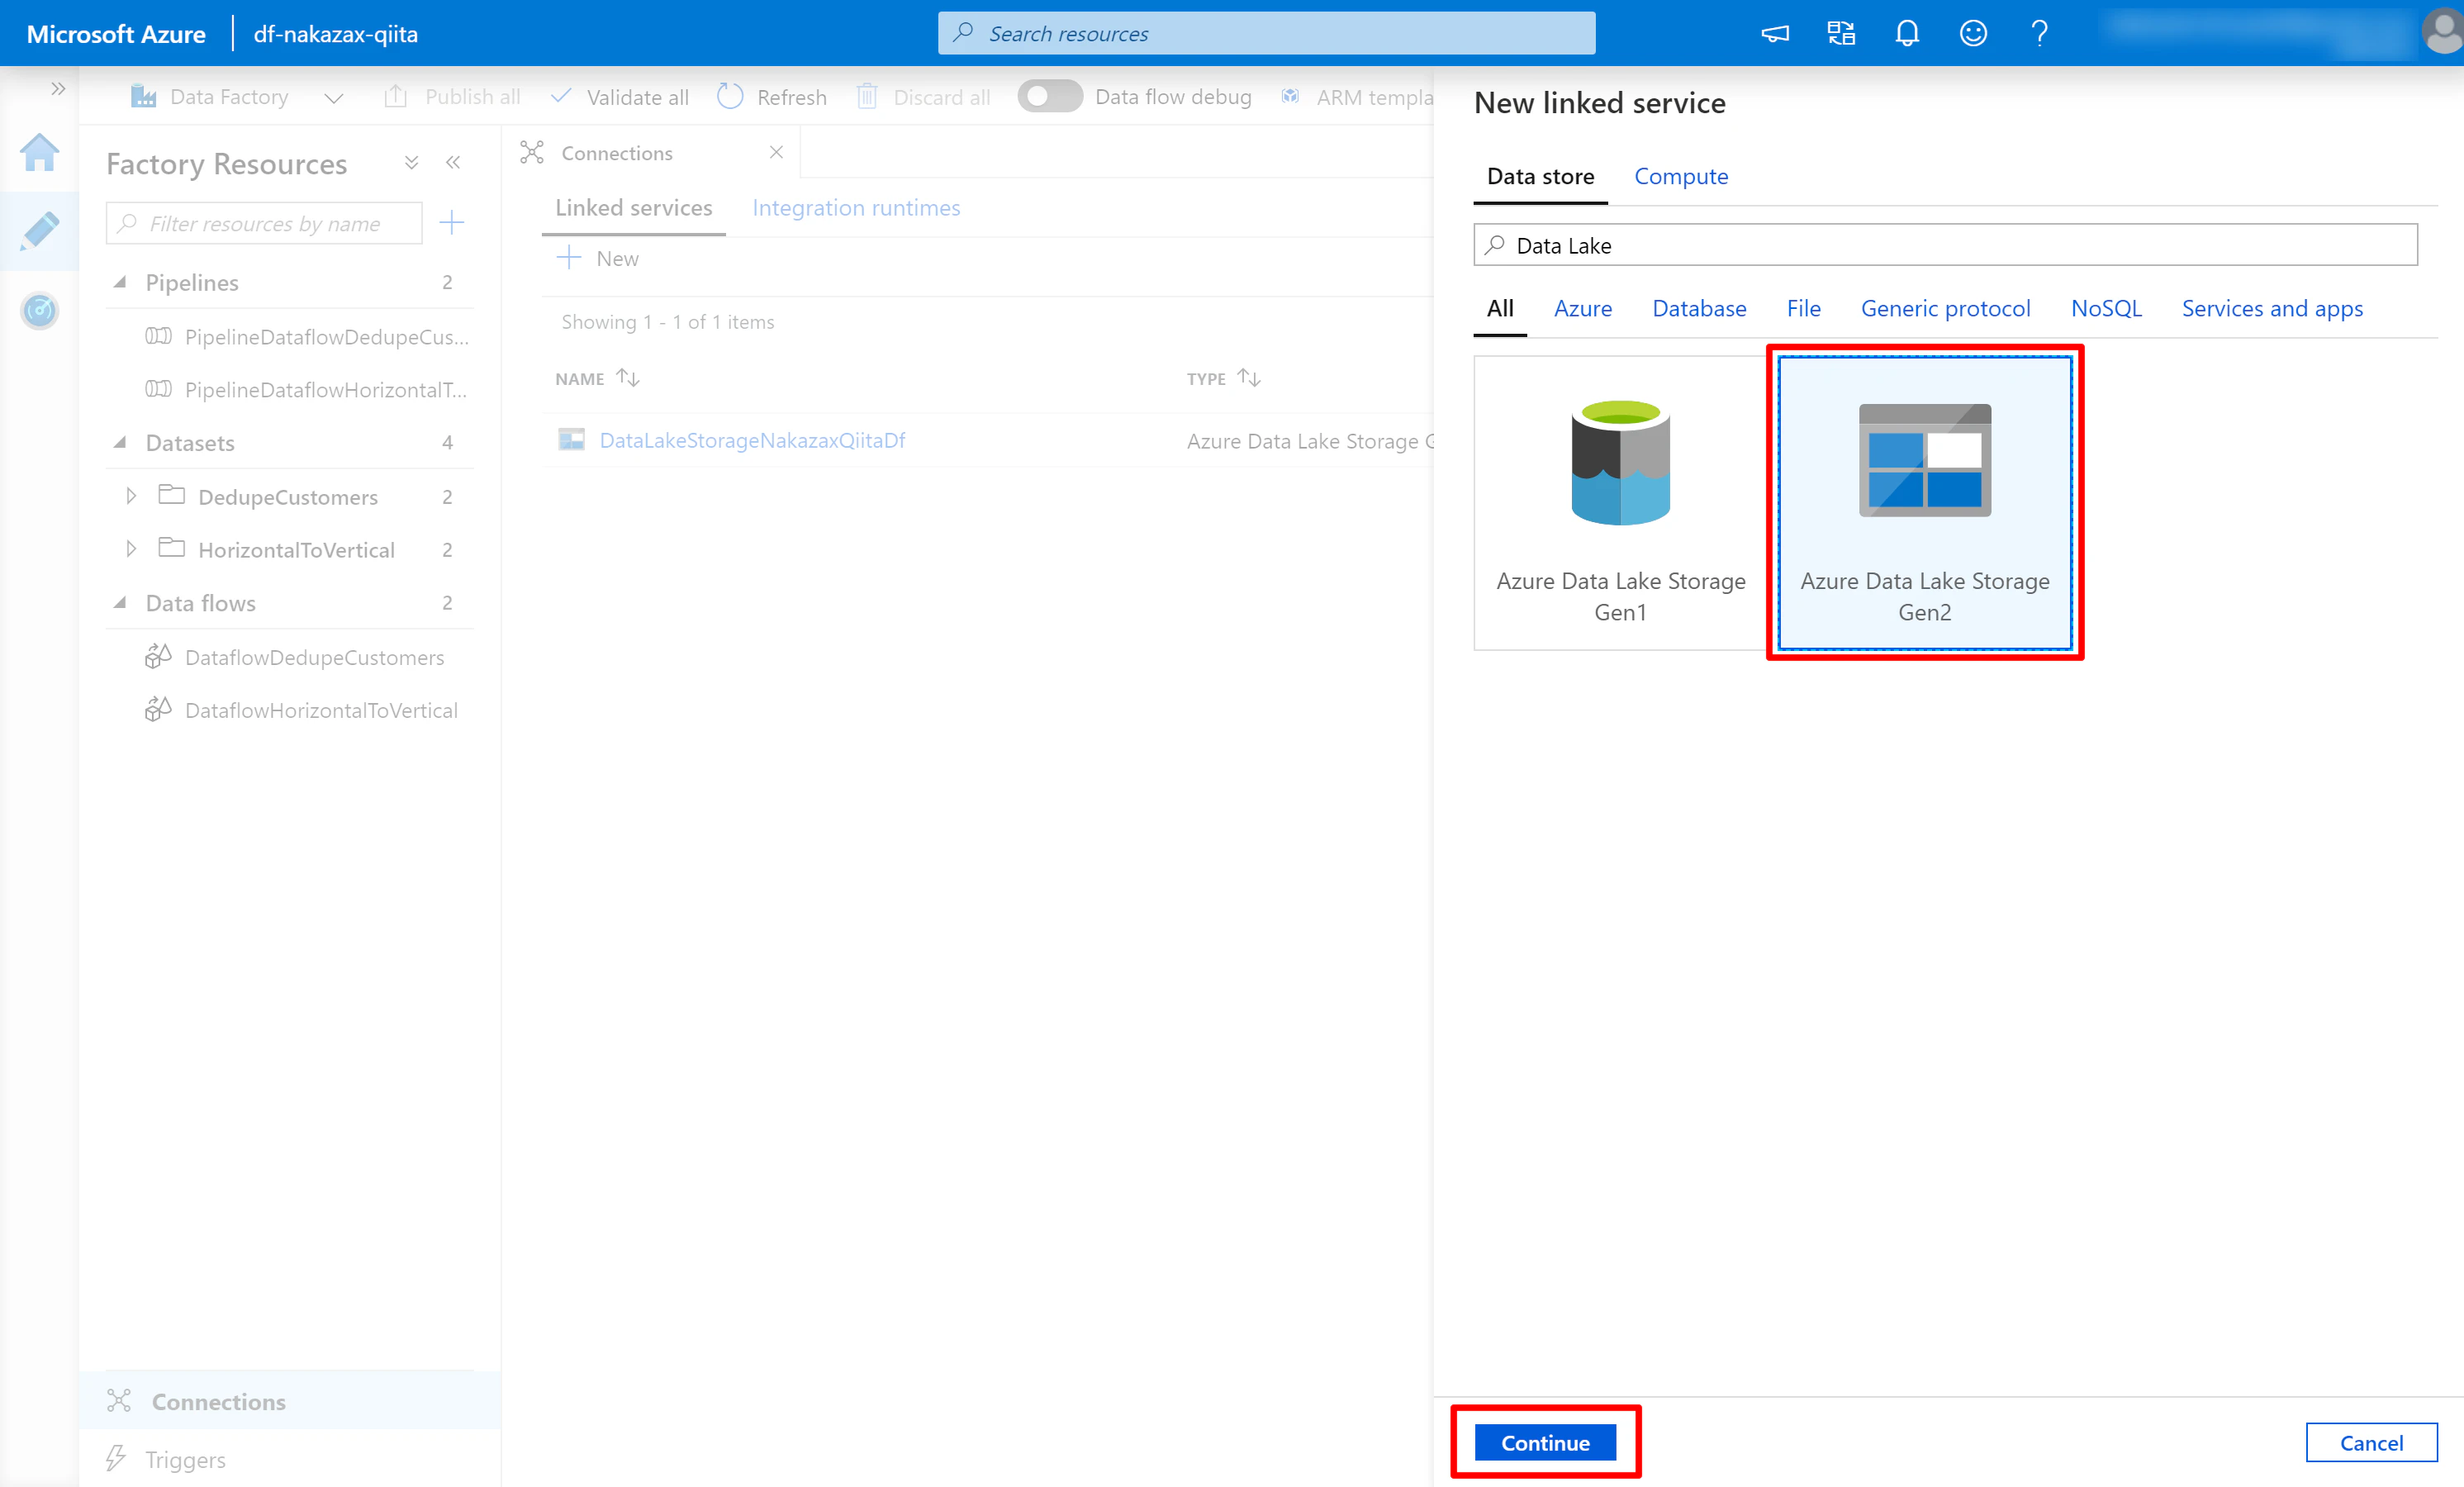Select Azure Data Lake Storage Gen2 tile
2464x1487 pixels.
point(1924,503)
